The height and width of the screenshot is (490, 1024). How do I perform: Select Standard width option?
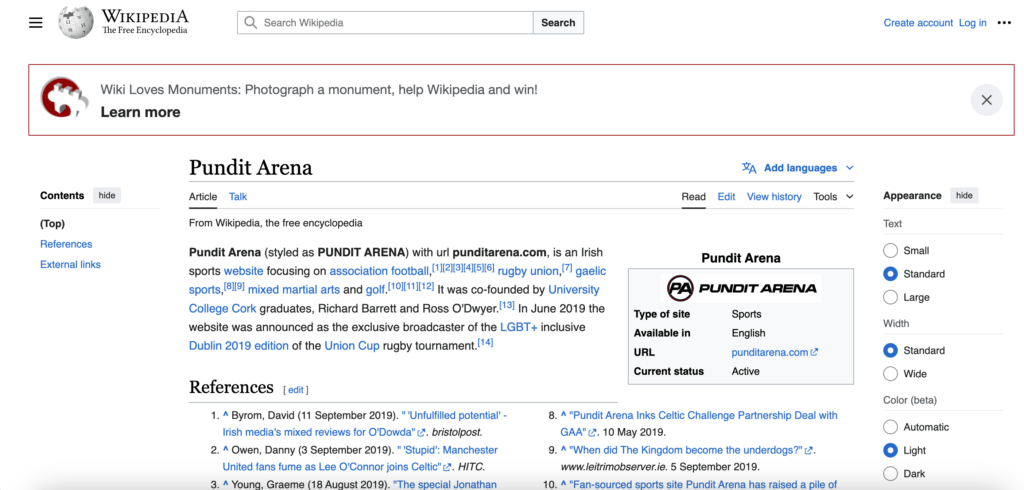(x=890, y=350)
